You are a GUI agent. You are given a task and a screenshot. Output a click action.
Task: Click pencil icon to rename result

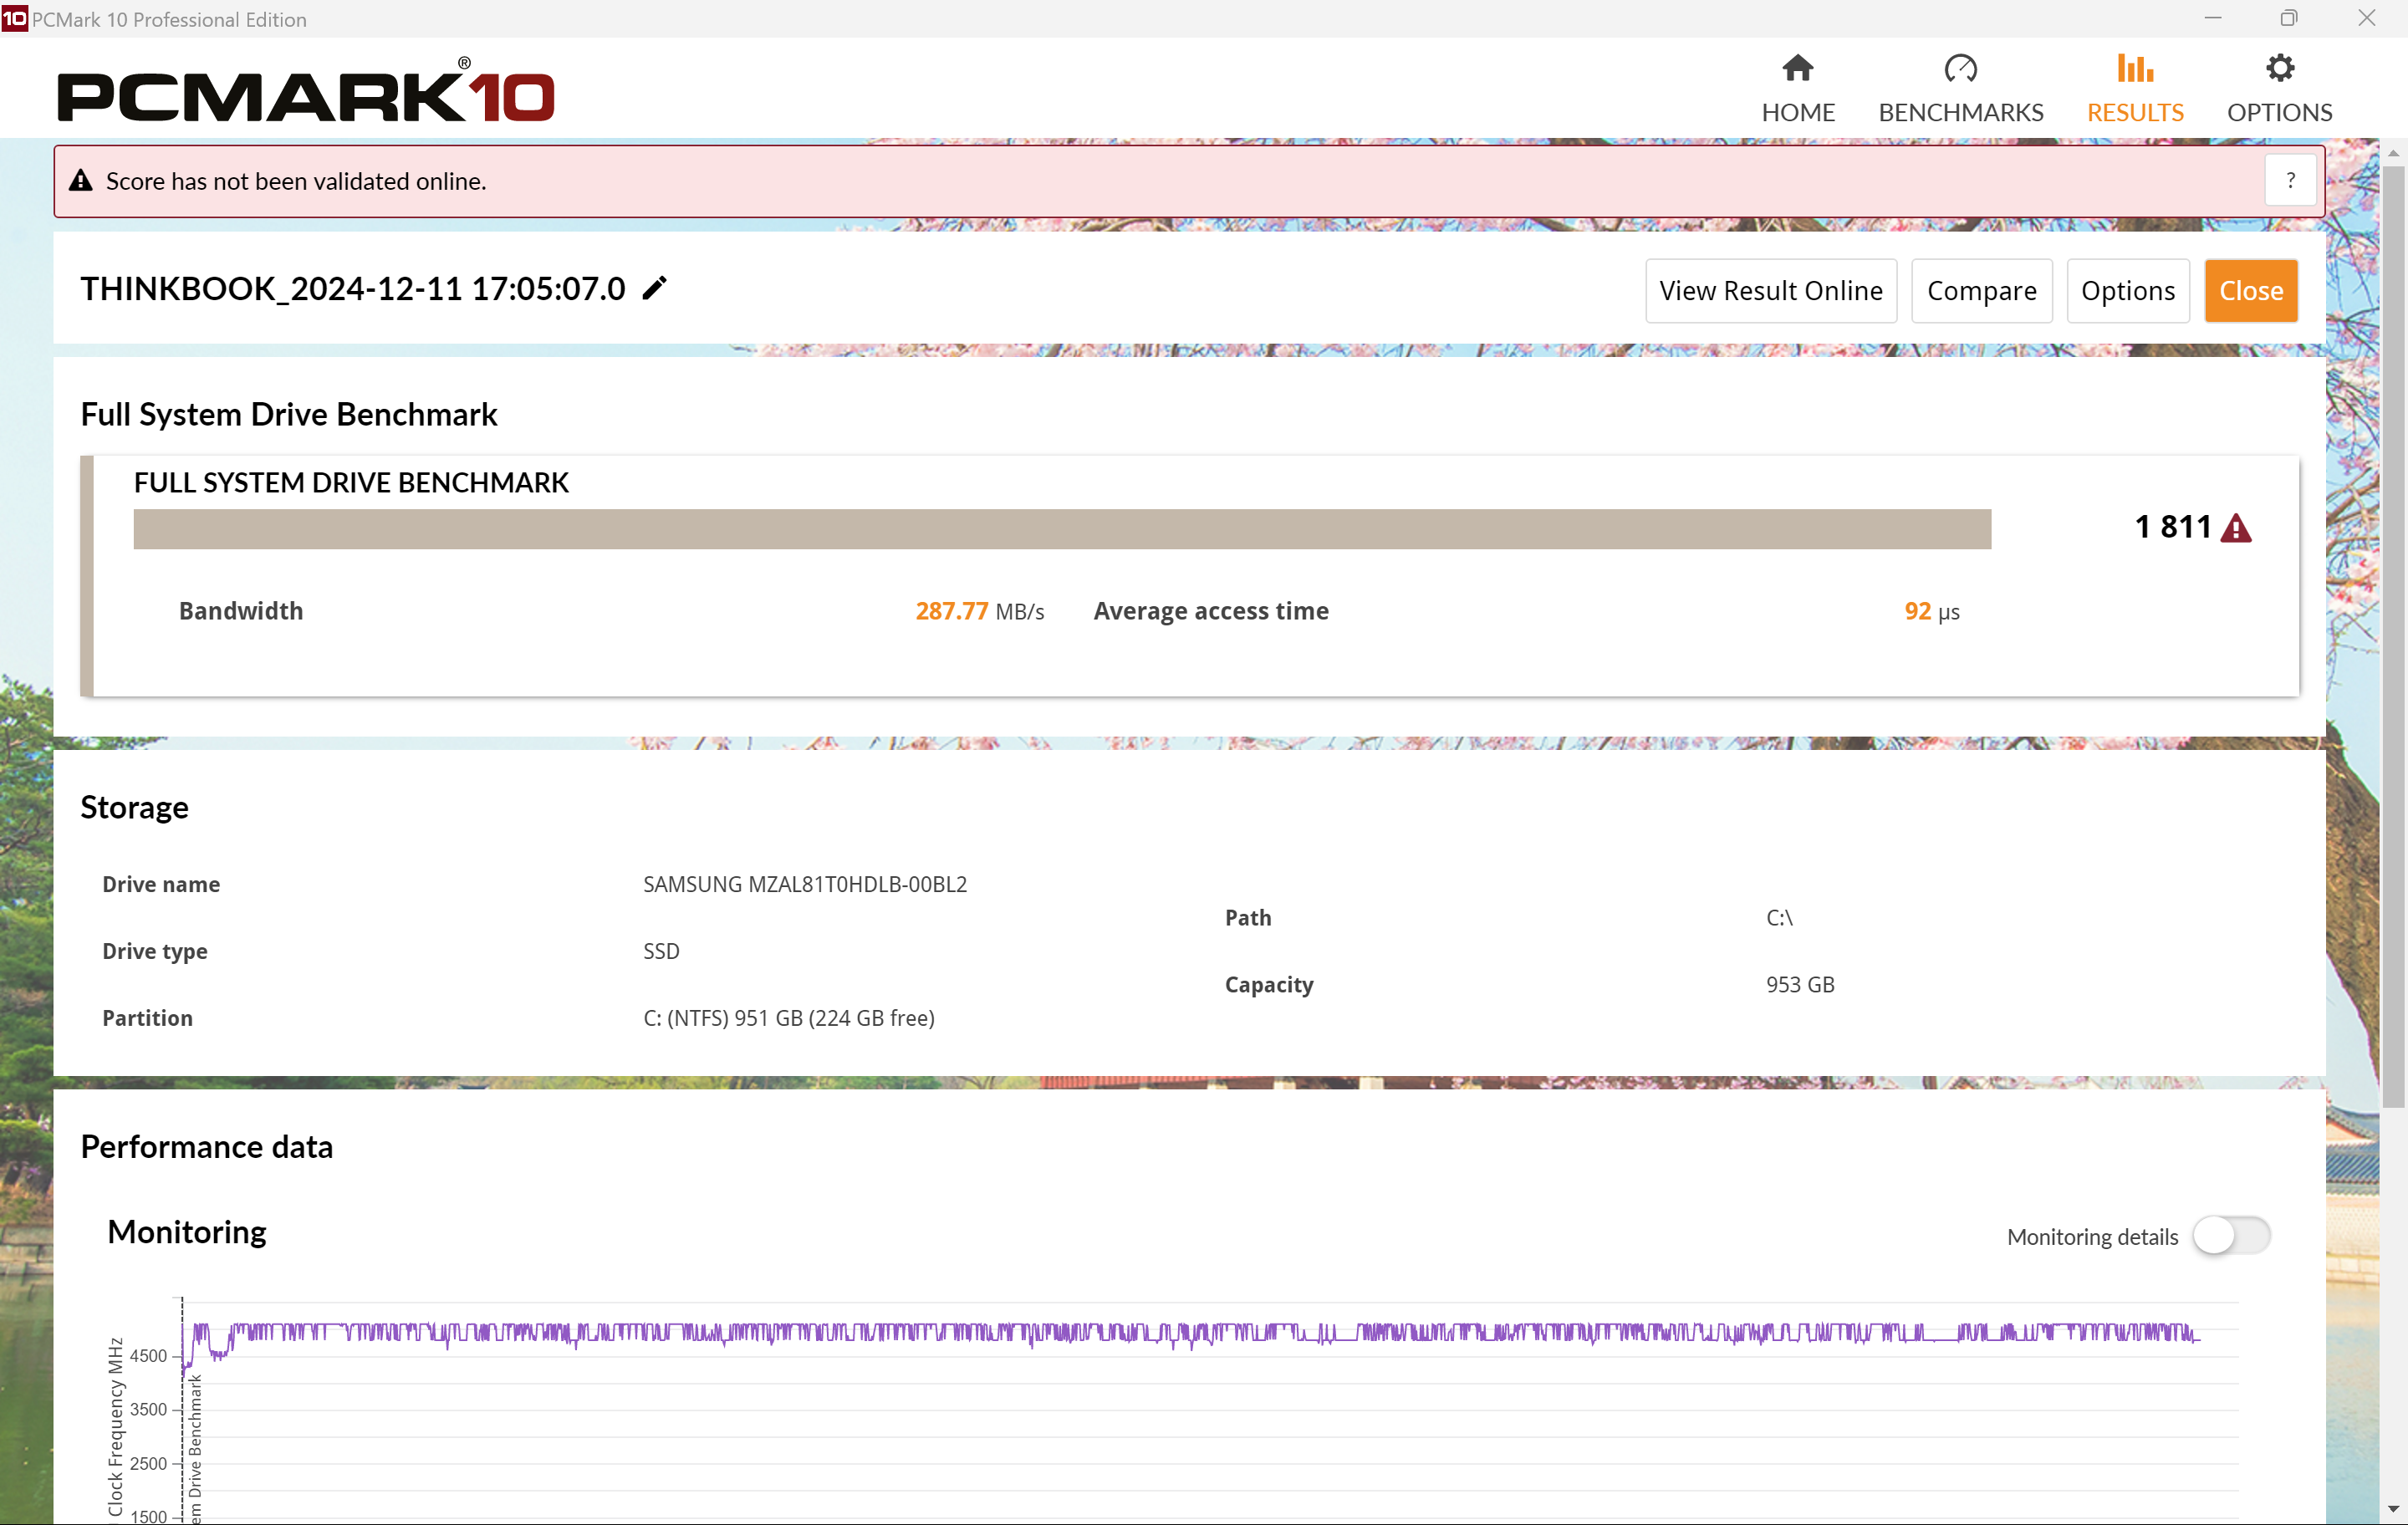[x=654, y=289]
